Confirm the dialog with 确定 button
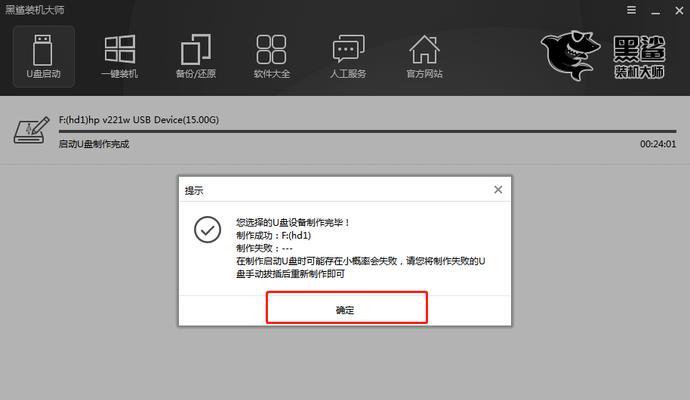Screen dimensions: 690x400 click(347, 308)
